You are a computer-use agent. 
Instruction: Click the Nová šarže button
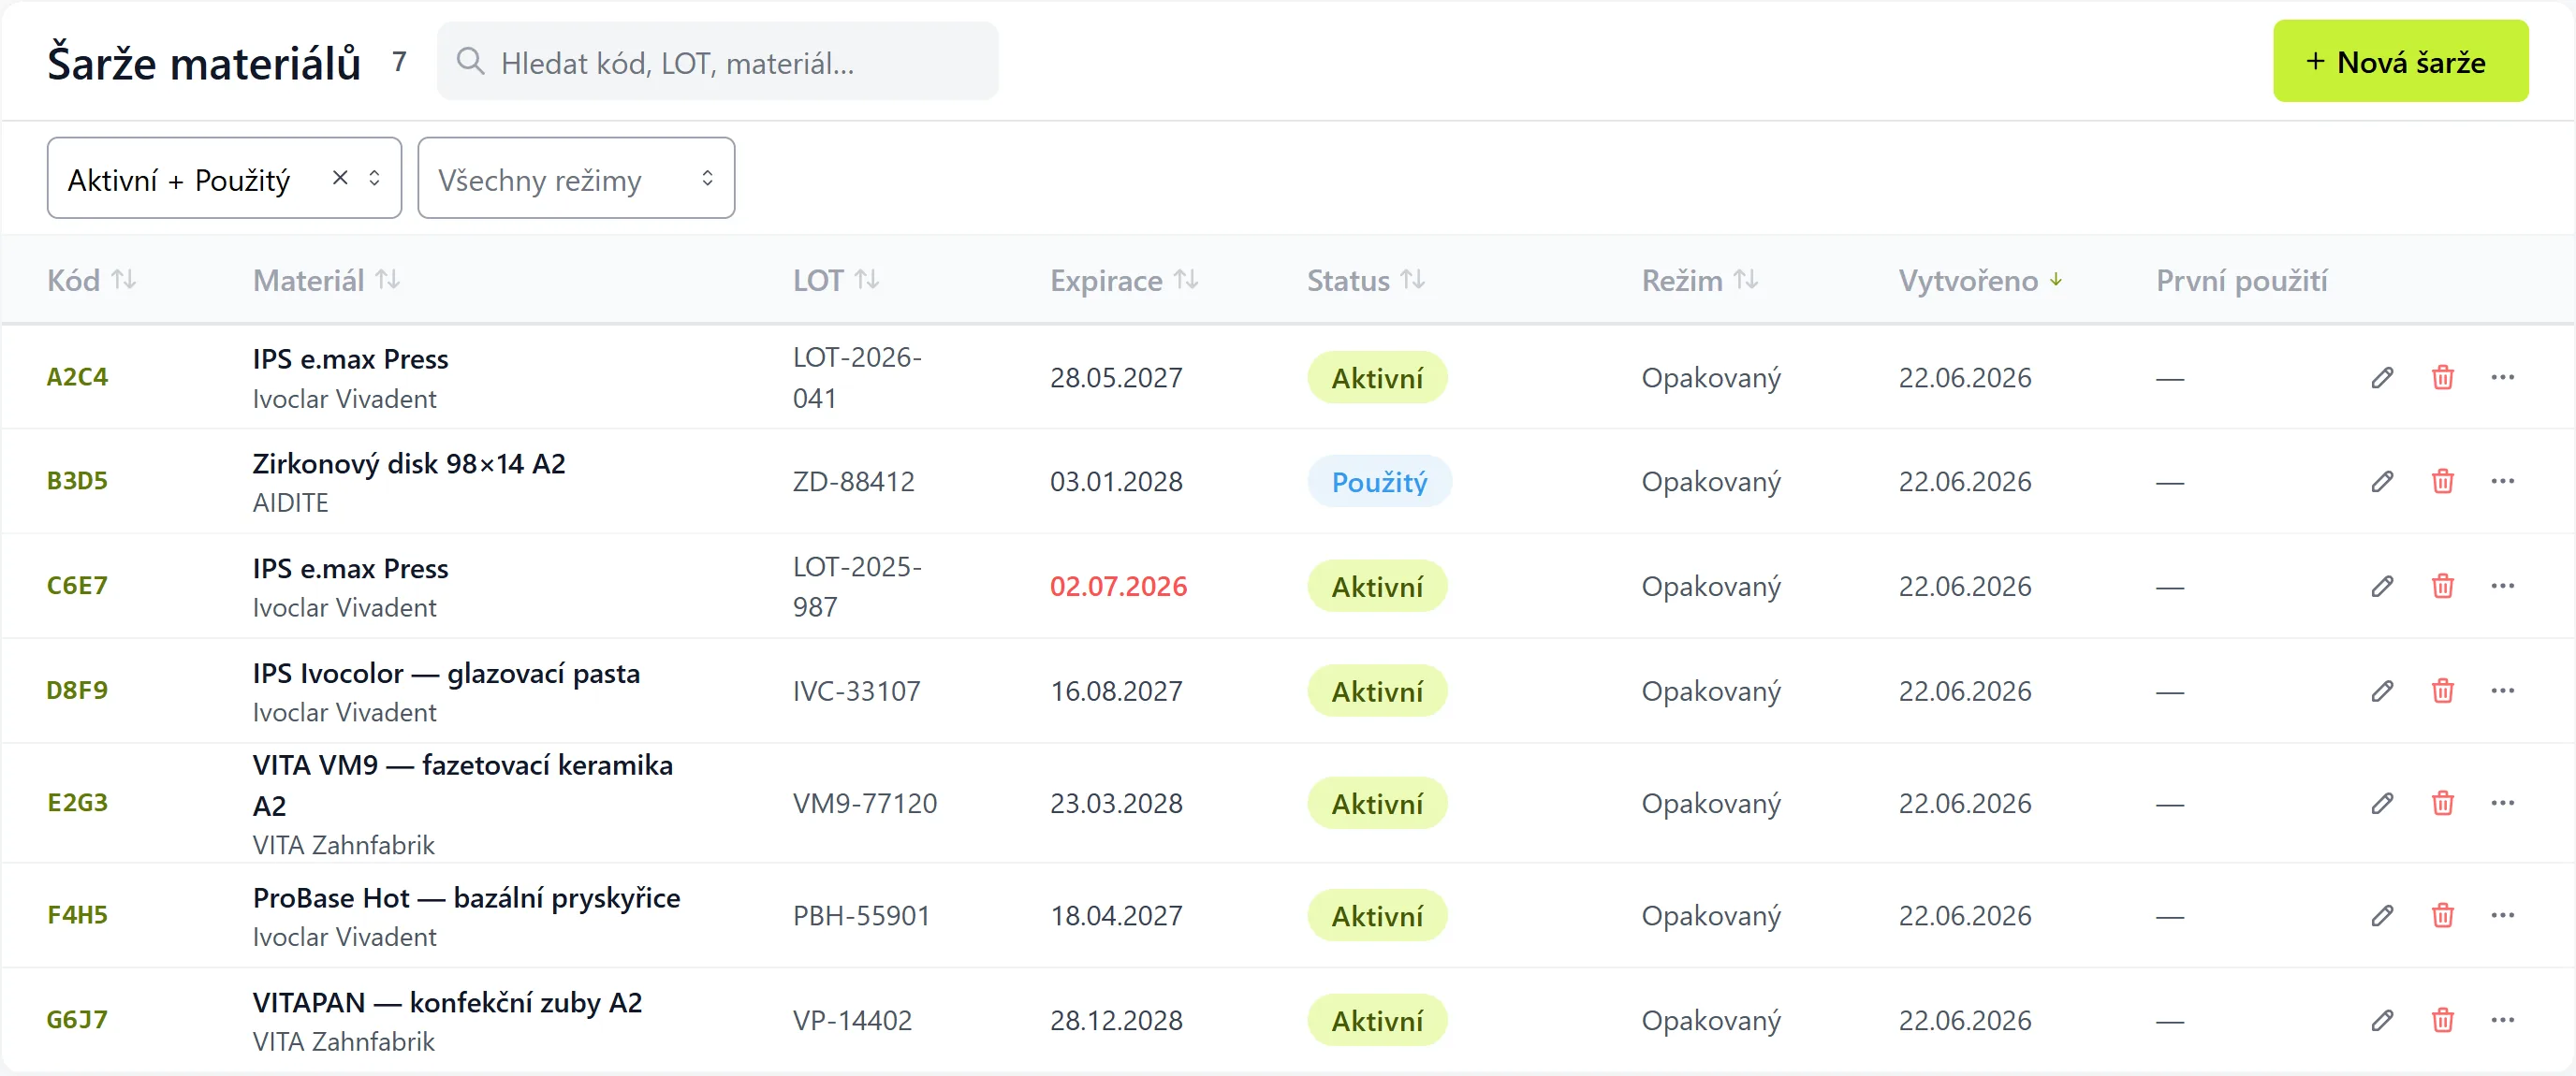pos(2400,61)
